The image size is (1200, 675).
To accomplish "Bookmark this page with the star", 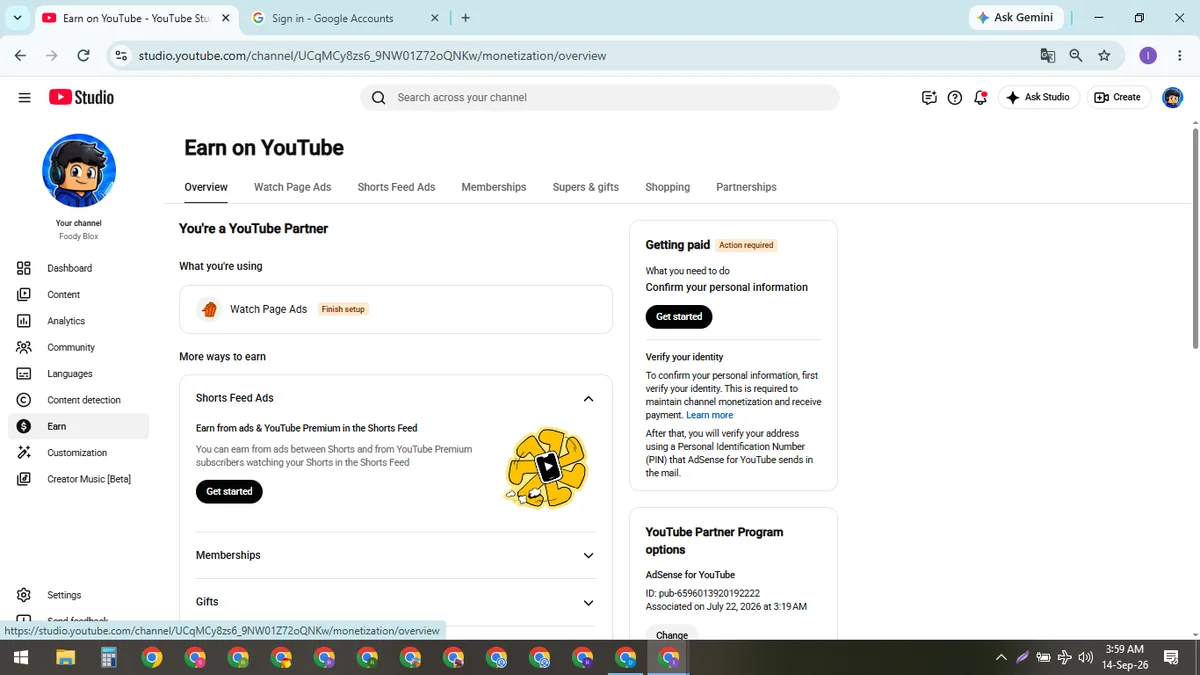I will pos(1104,56).
